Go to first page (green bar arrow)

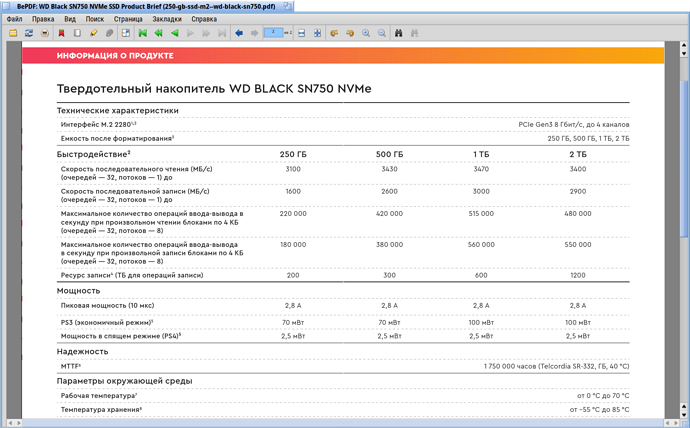(143, 33)
